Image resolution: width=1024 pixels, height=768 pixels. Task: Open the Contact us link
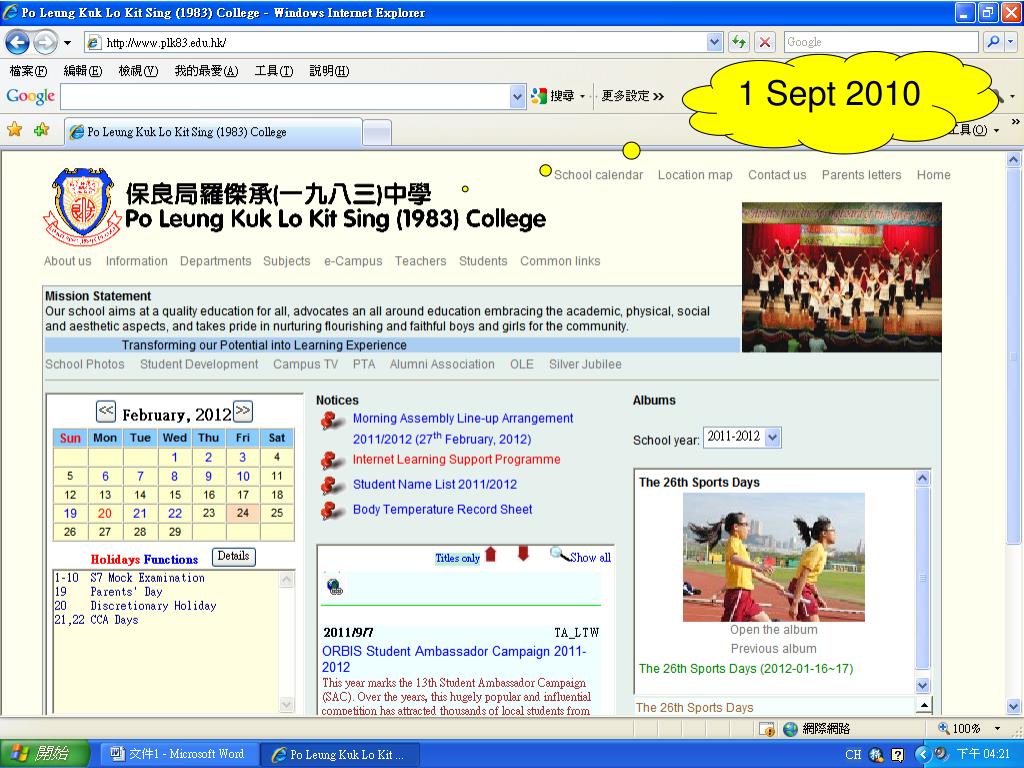click(x=777, y=175)
